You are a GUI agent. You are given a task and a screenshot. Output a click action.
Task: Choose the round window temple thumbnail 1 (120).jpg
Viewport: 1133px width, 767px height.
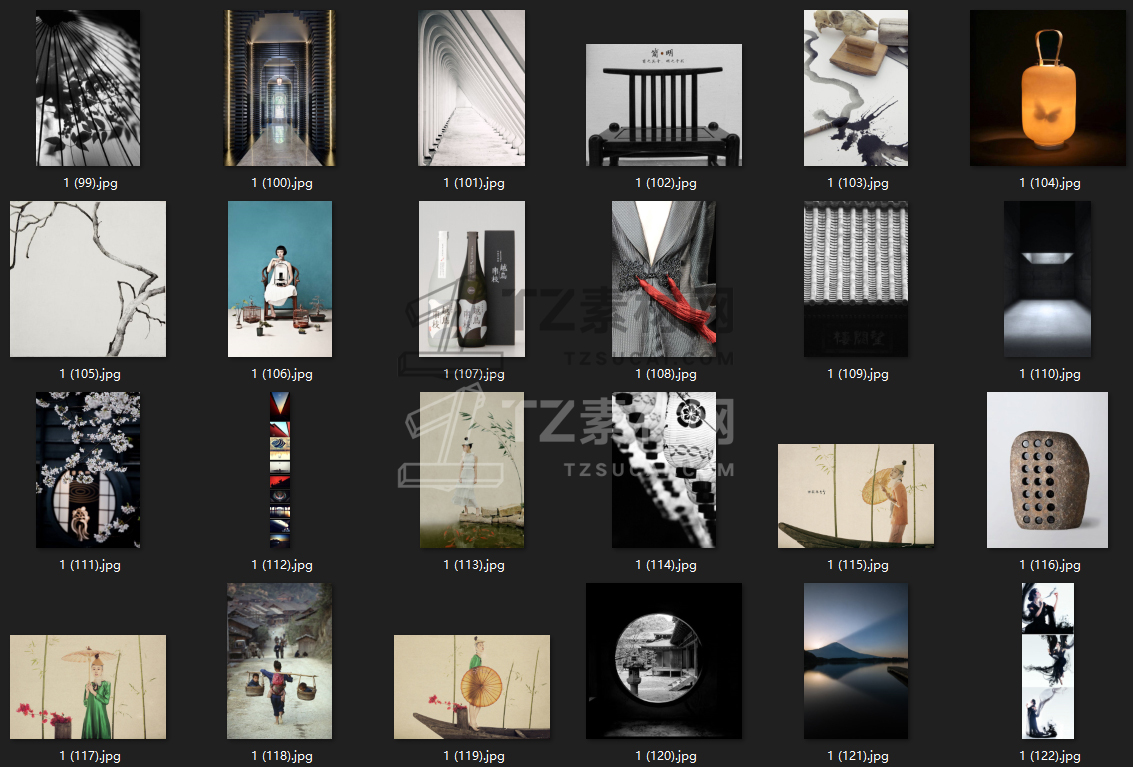click(664, 661)
